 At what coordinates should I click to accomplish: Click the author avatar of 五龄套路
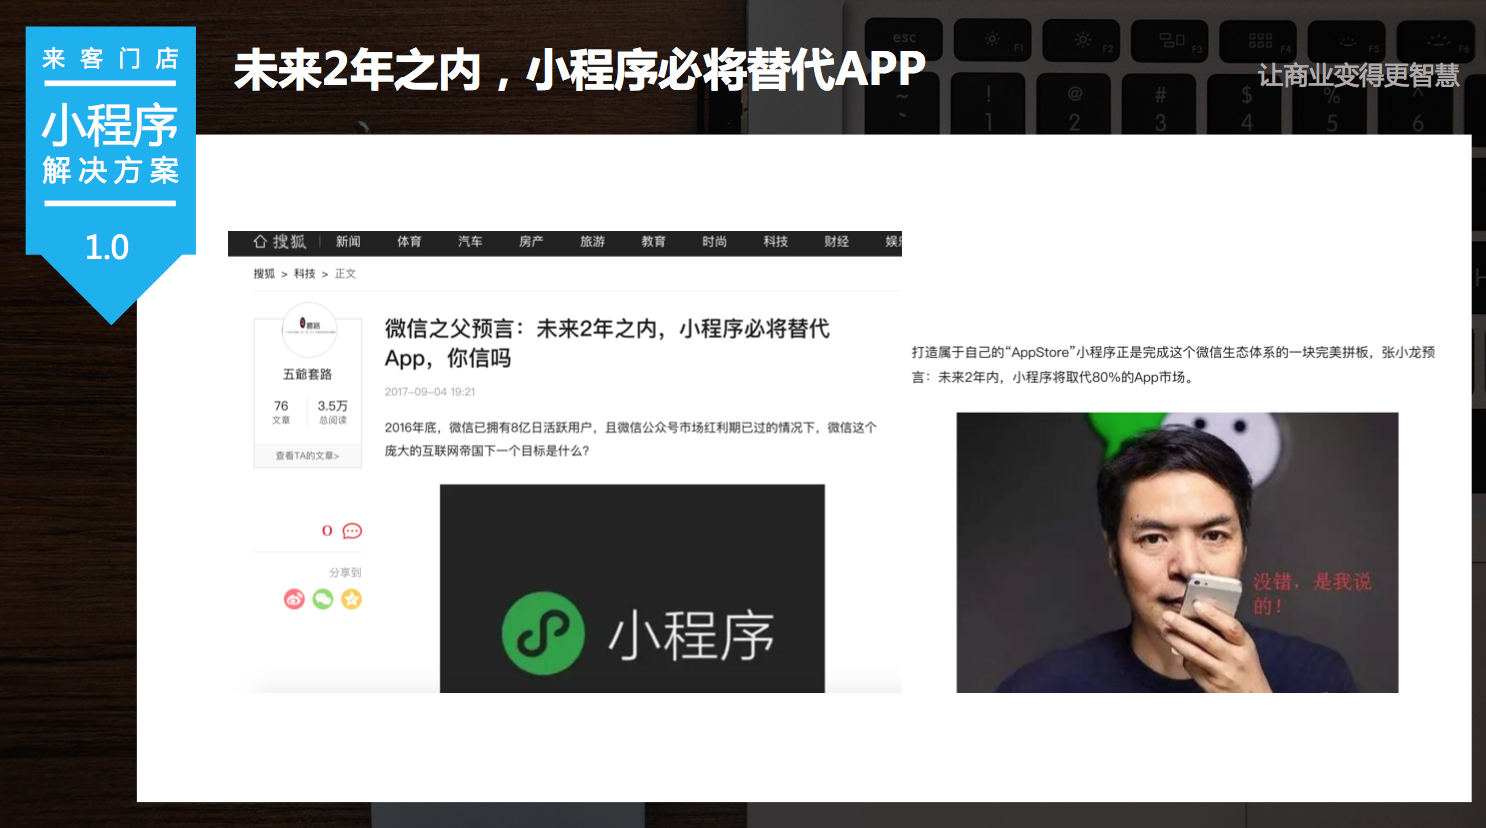coord(309,329)
